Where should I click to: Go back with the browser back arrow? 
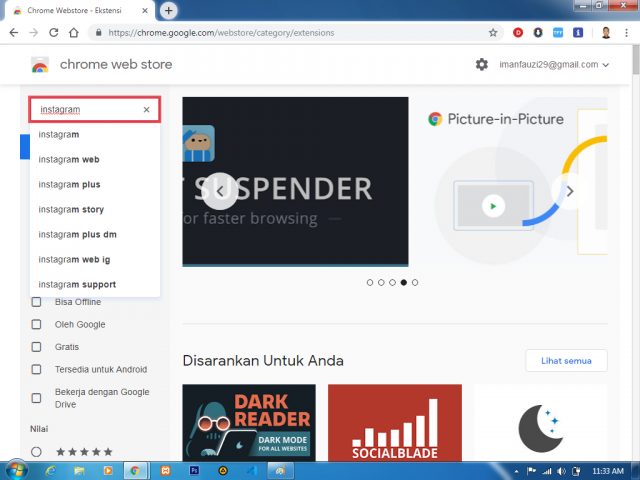(x=13, y=33)
